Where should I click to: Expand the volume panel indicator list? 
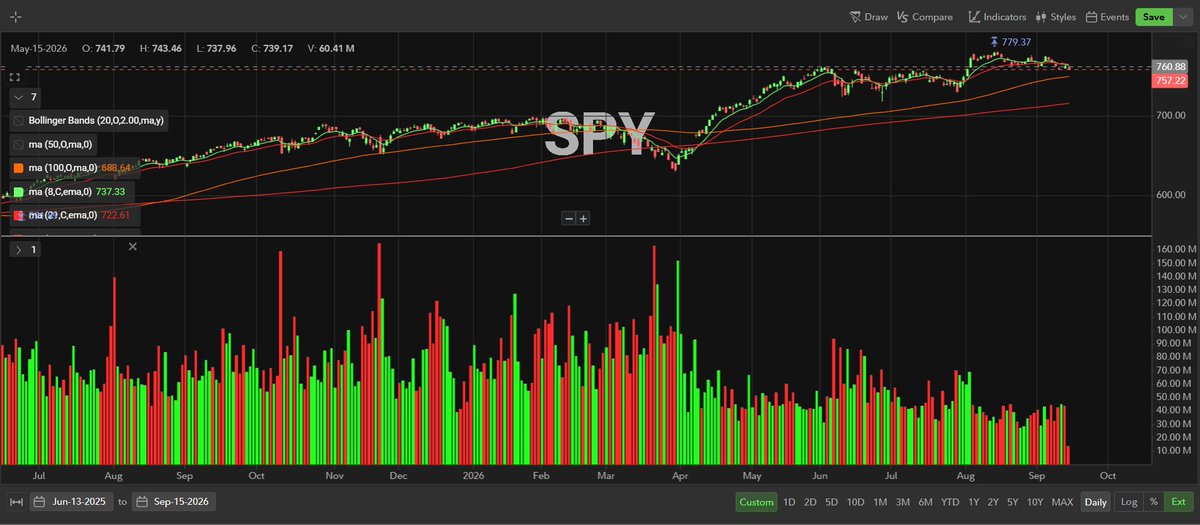coord(19,249)
